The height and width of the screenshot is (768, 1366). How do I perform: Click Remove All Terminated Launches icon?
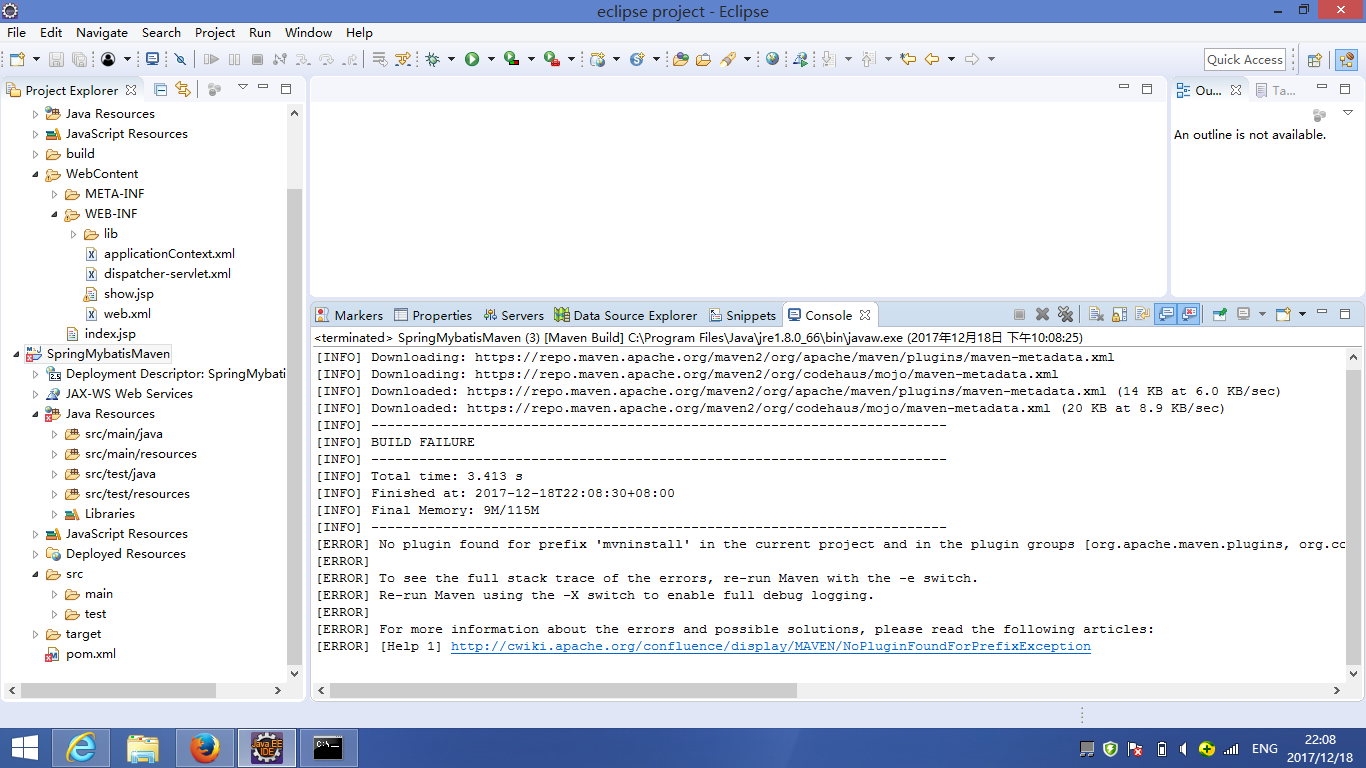[x=1065, y=314]
